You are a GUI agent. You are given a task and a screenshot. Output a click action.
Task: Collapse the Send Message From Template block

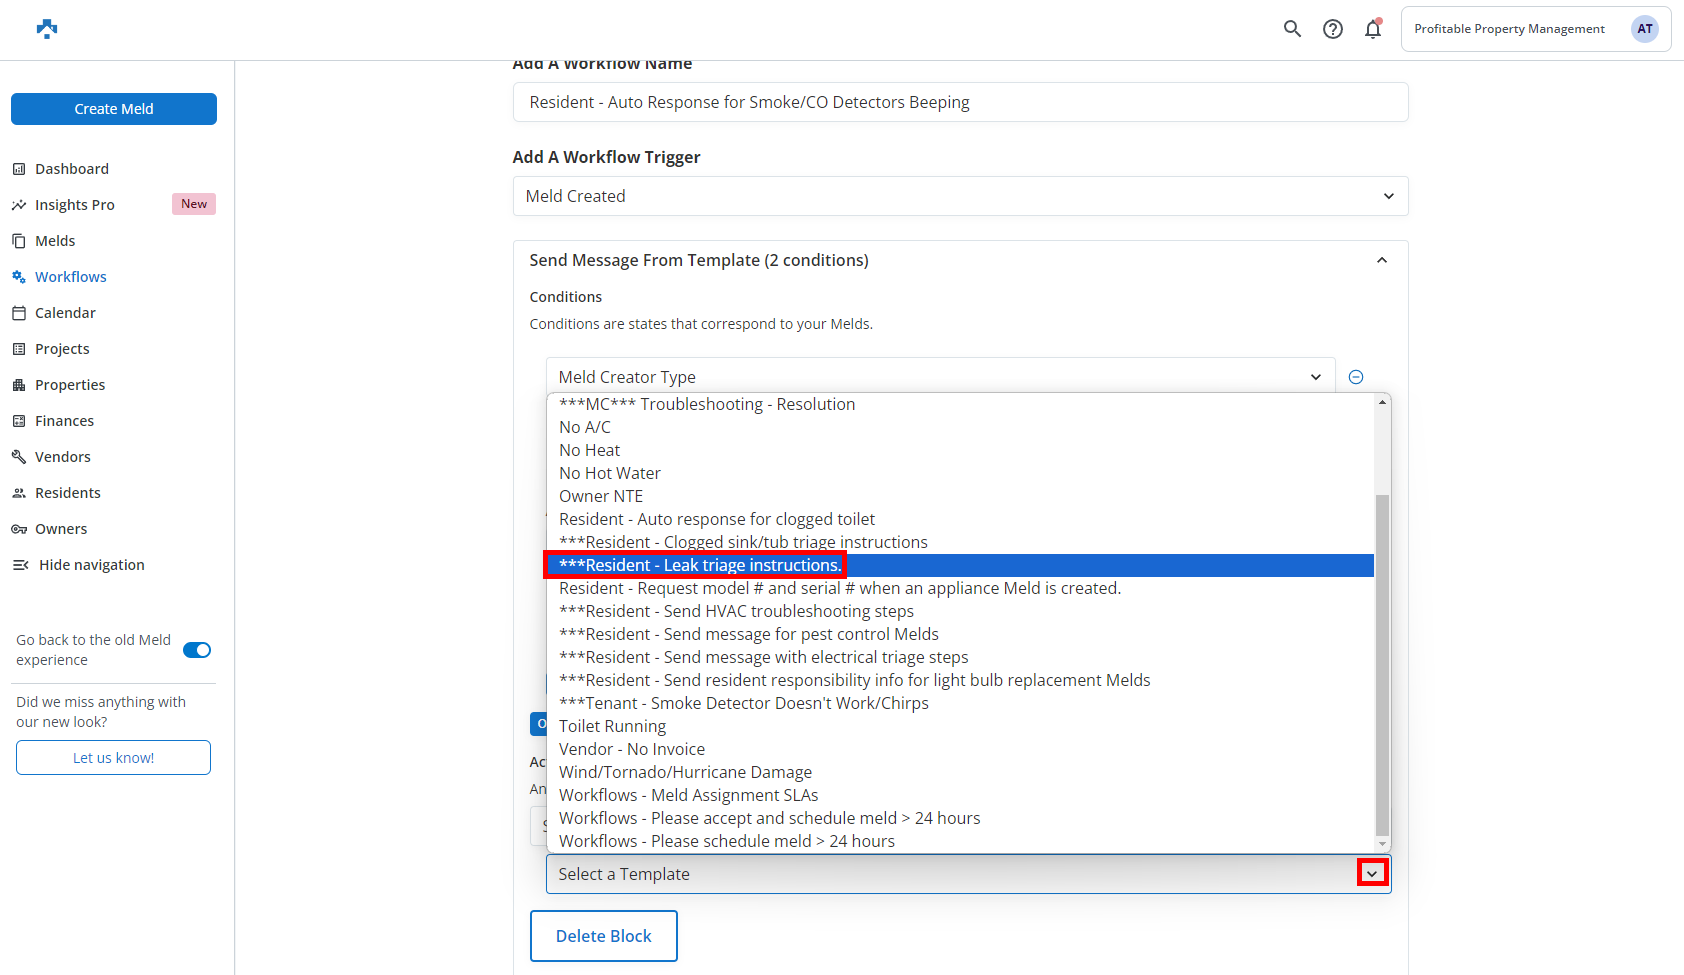click(x=1381, y=260)
